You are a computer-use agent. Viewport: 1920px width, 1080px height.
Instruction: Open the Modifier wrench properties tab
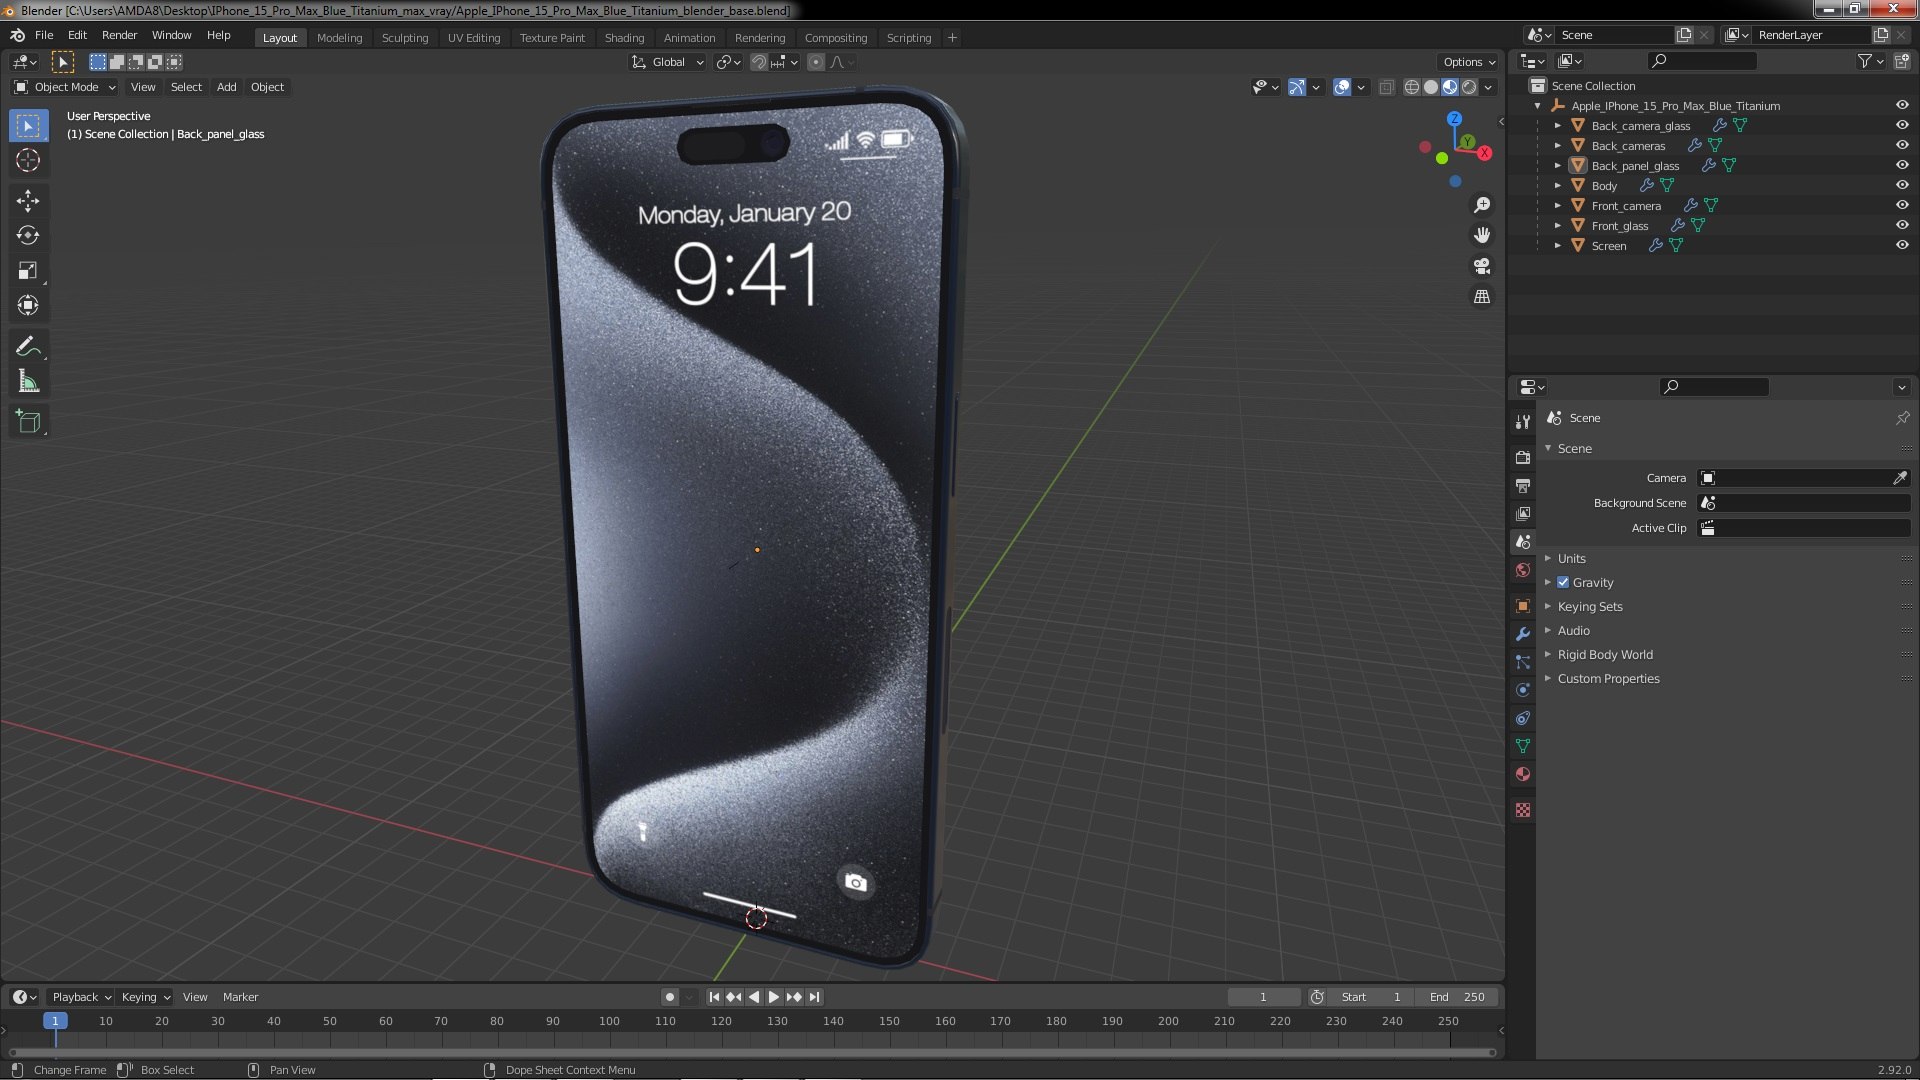(x=1523, y=634)
